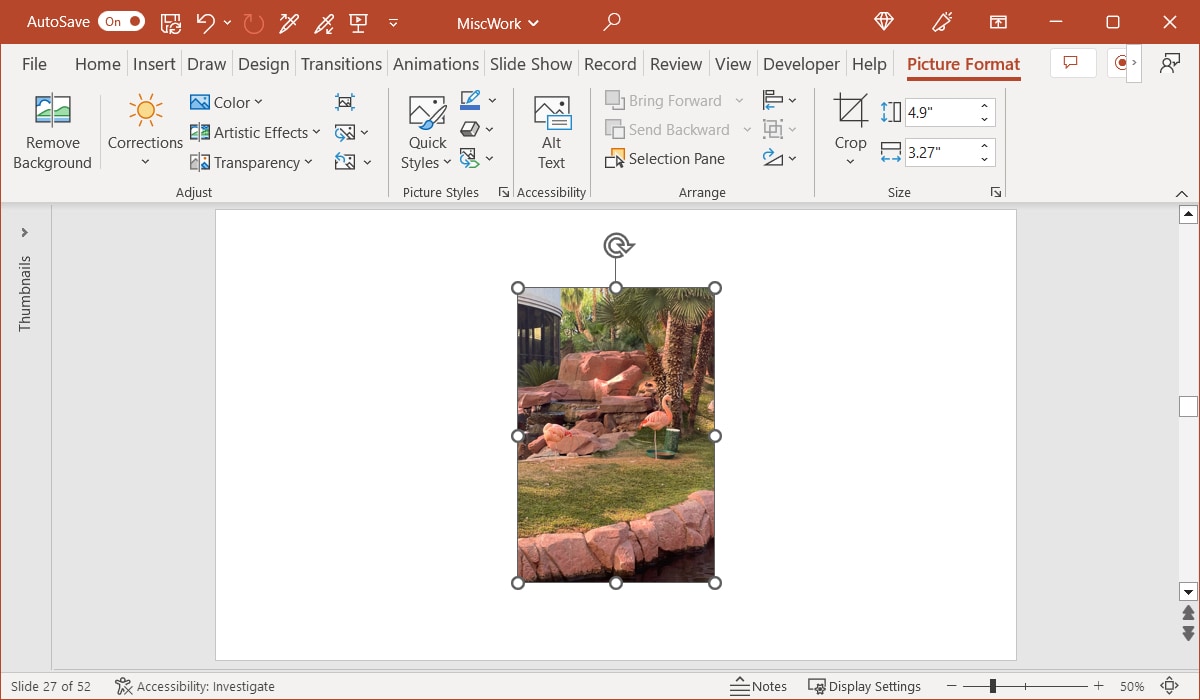1200x700 pixels.
Task: Click Display Settings in the status bar
Action: [x=865, y=686]
